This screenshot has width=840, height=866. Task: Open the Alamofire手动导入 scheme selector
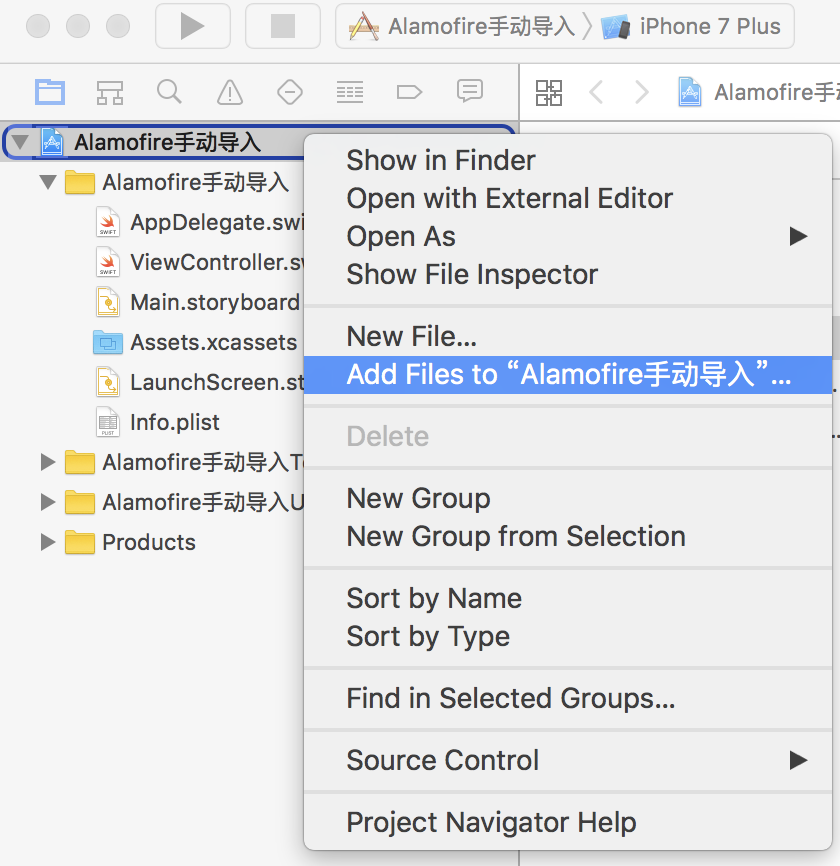coord(462,27)
